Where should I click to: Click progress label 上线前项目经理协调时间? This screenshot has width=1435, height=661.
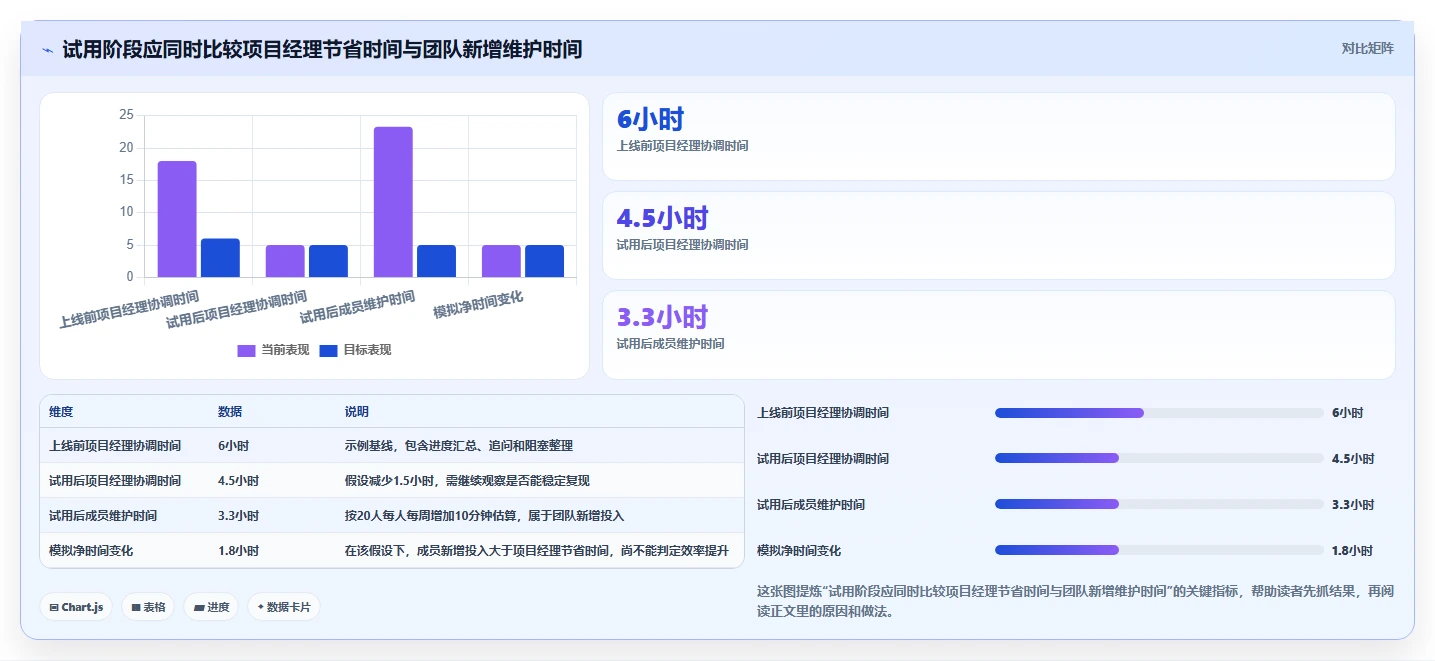[823, 413]
